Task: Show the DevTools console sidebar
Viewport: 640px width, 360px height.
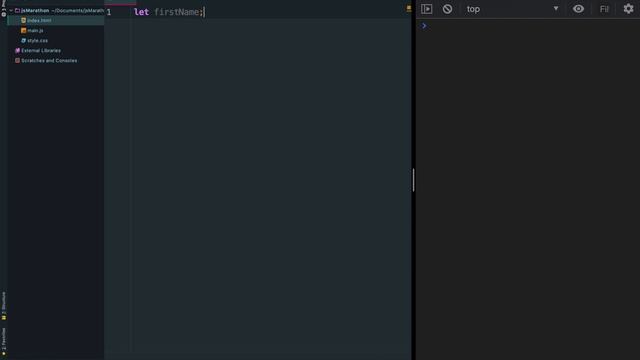Action: (x=427, y=9)
